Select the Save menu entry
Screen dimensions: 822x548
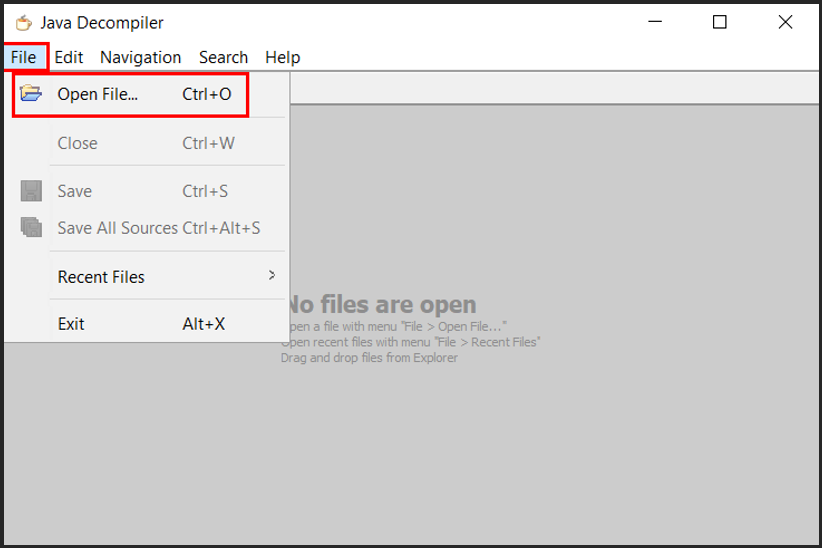click(148, 191)
